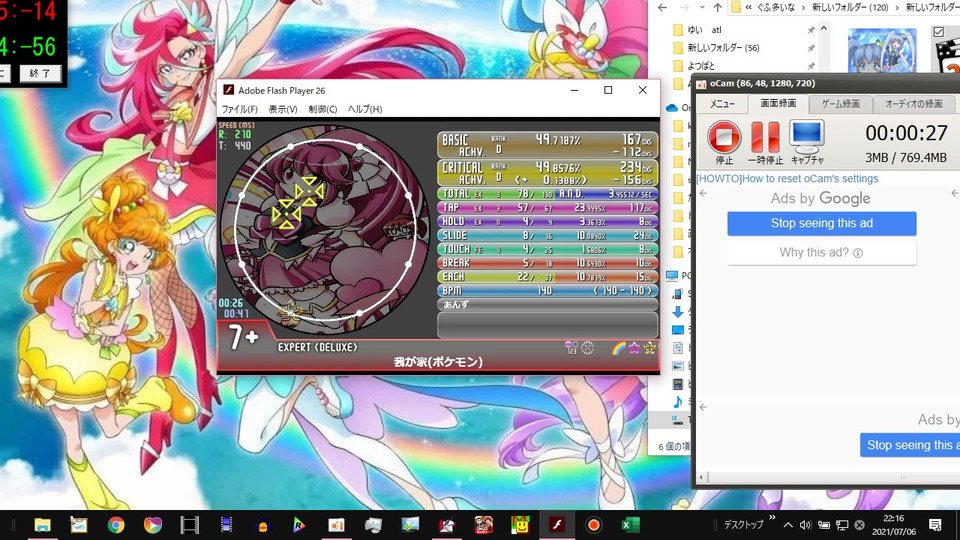Click the rainbow icon in the game footer
Image resolution: width=960 pixels, height=540 pixels.
click(x=618, y=348)
